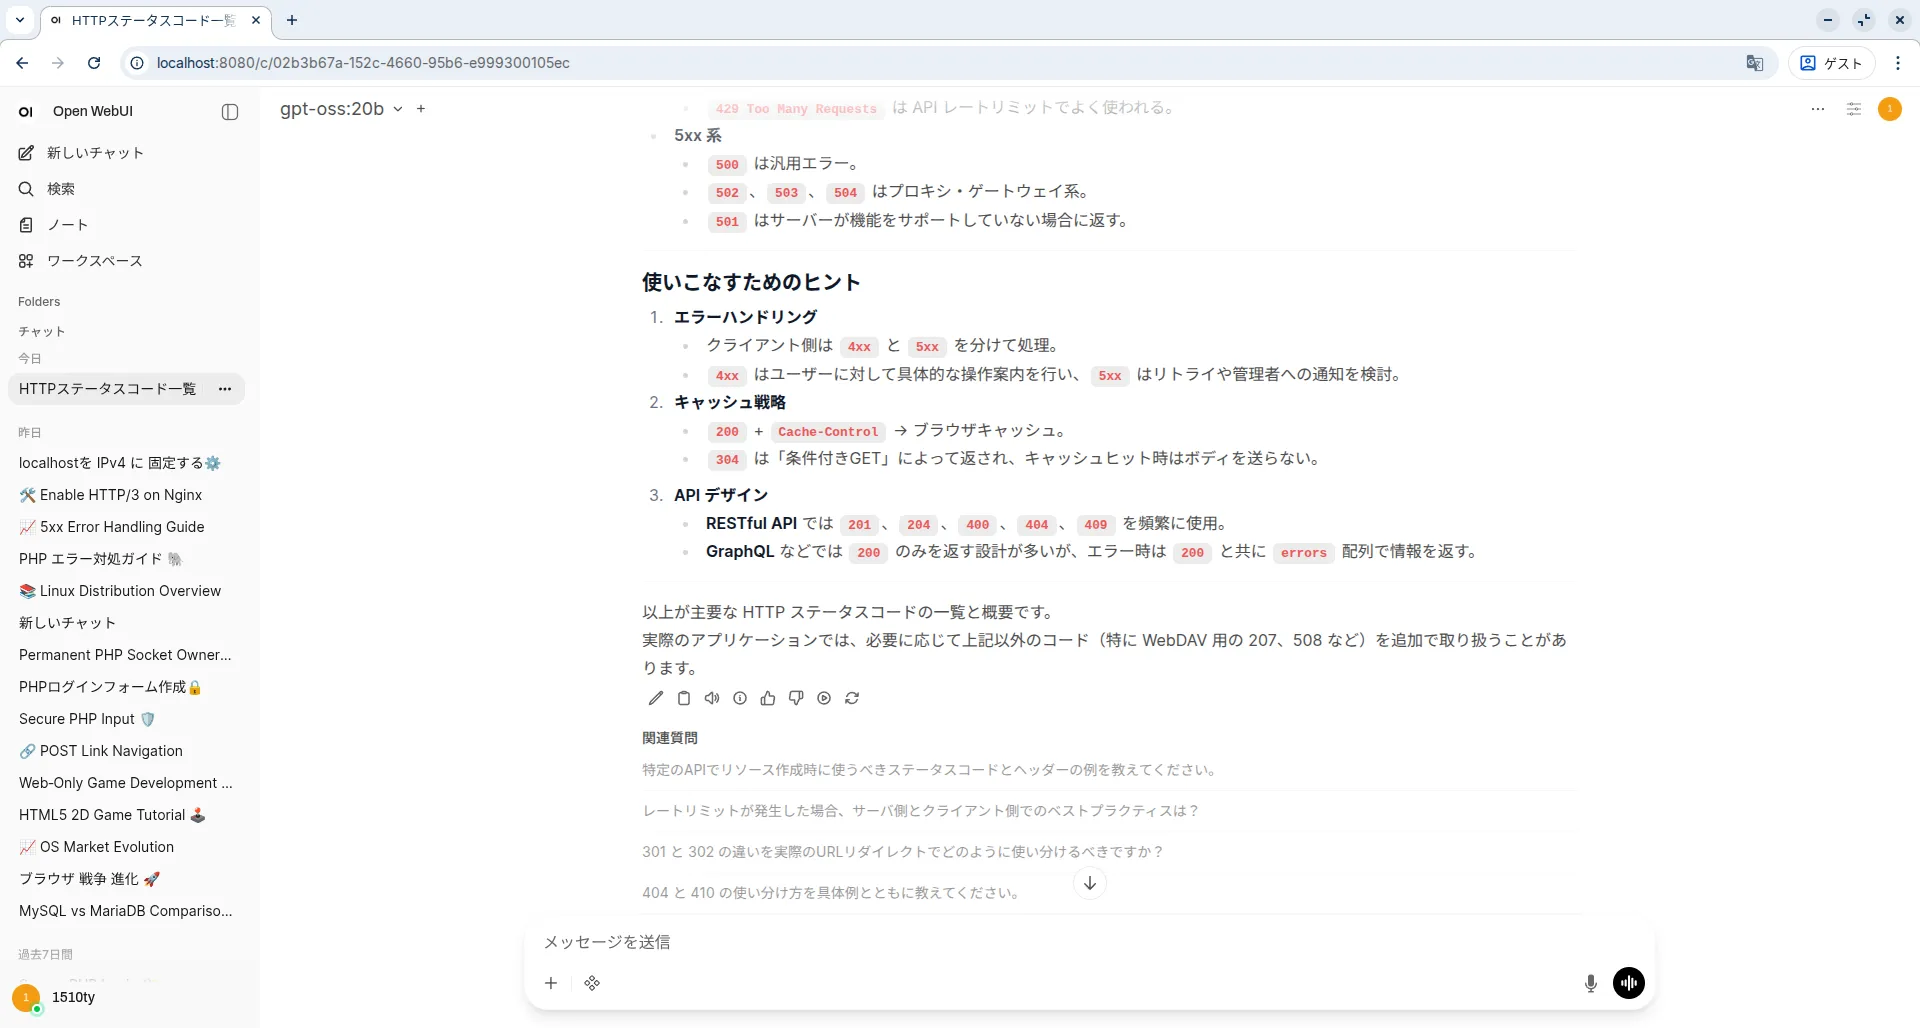Attach a file with the plus icon
1920x1028 pixels.
(x=551, y=983)
